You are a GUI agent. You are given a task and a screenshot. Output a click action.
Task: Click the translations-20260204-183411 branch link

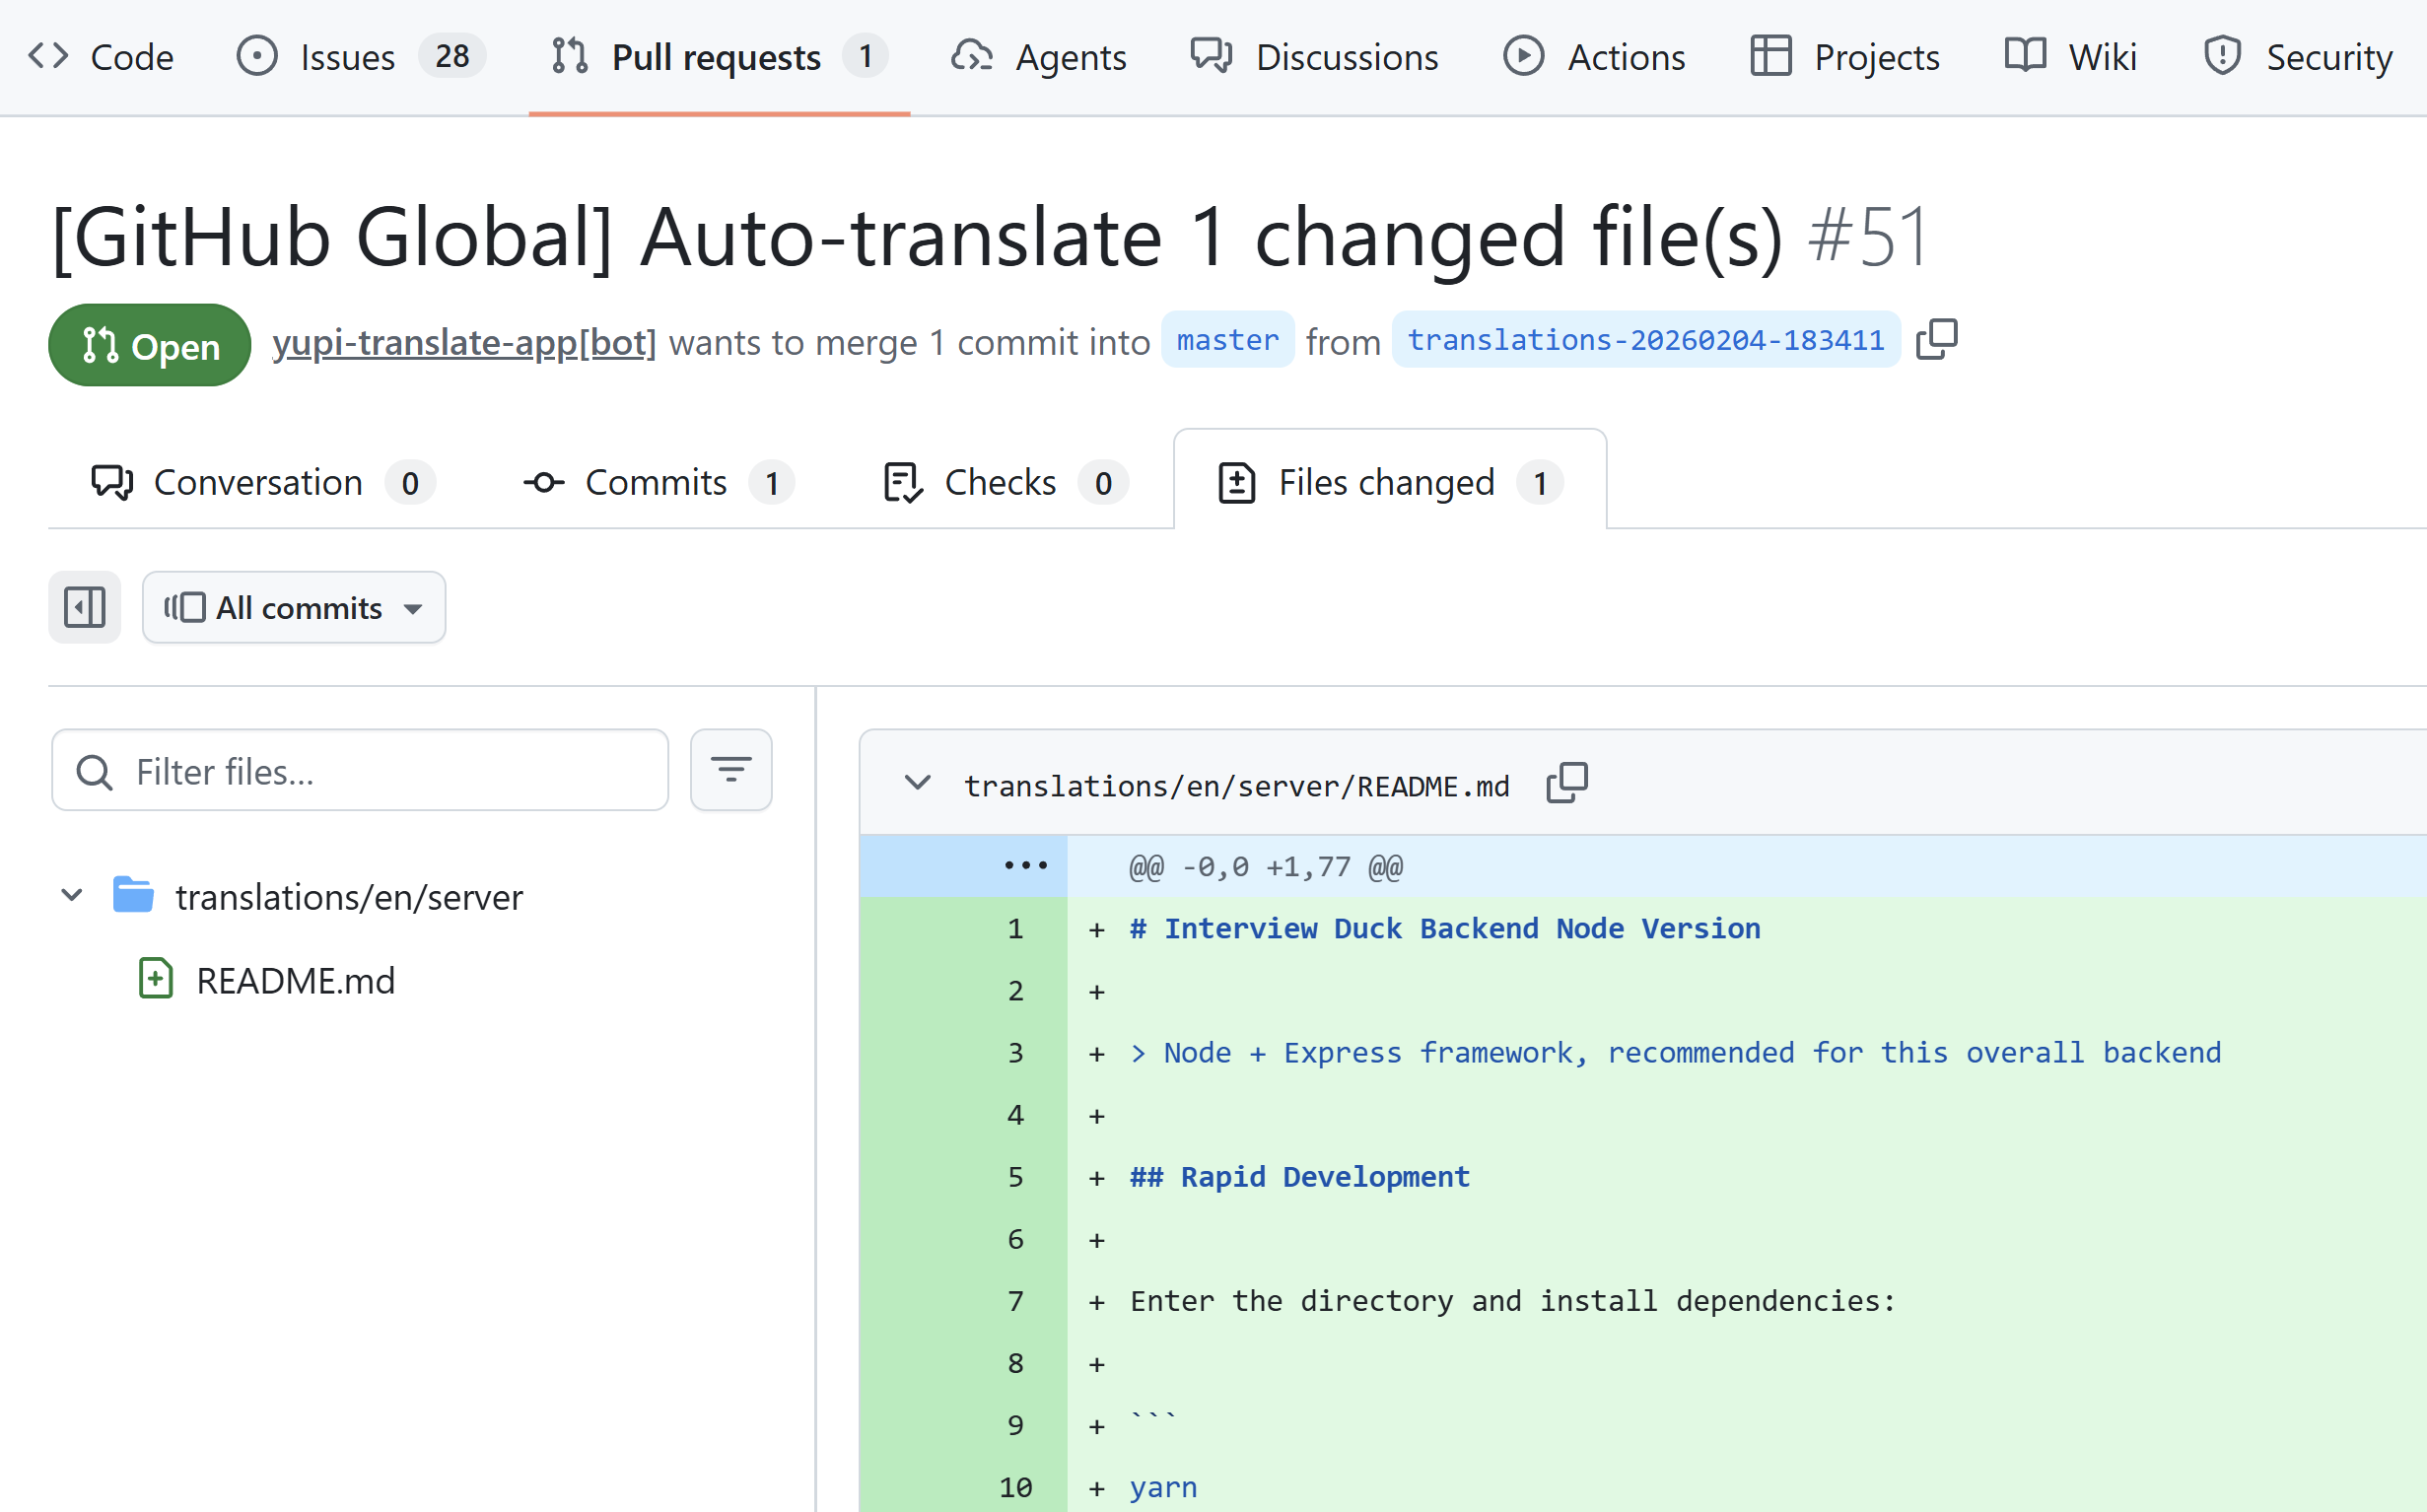1645,341
